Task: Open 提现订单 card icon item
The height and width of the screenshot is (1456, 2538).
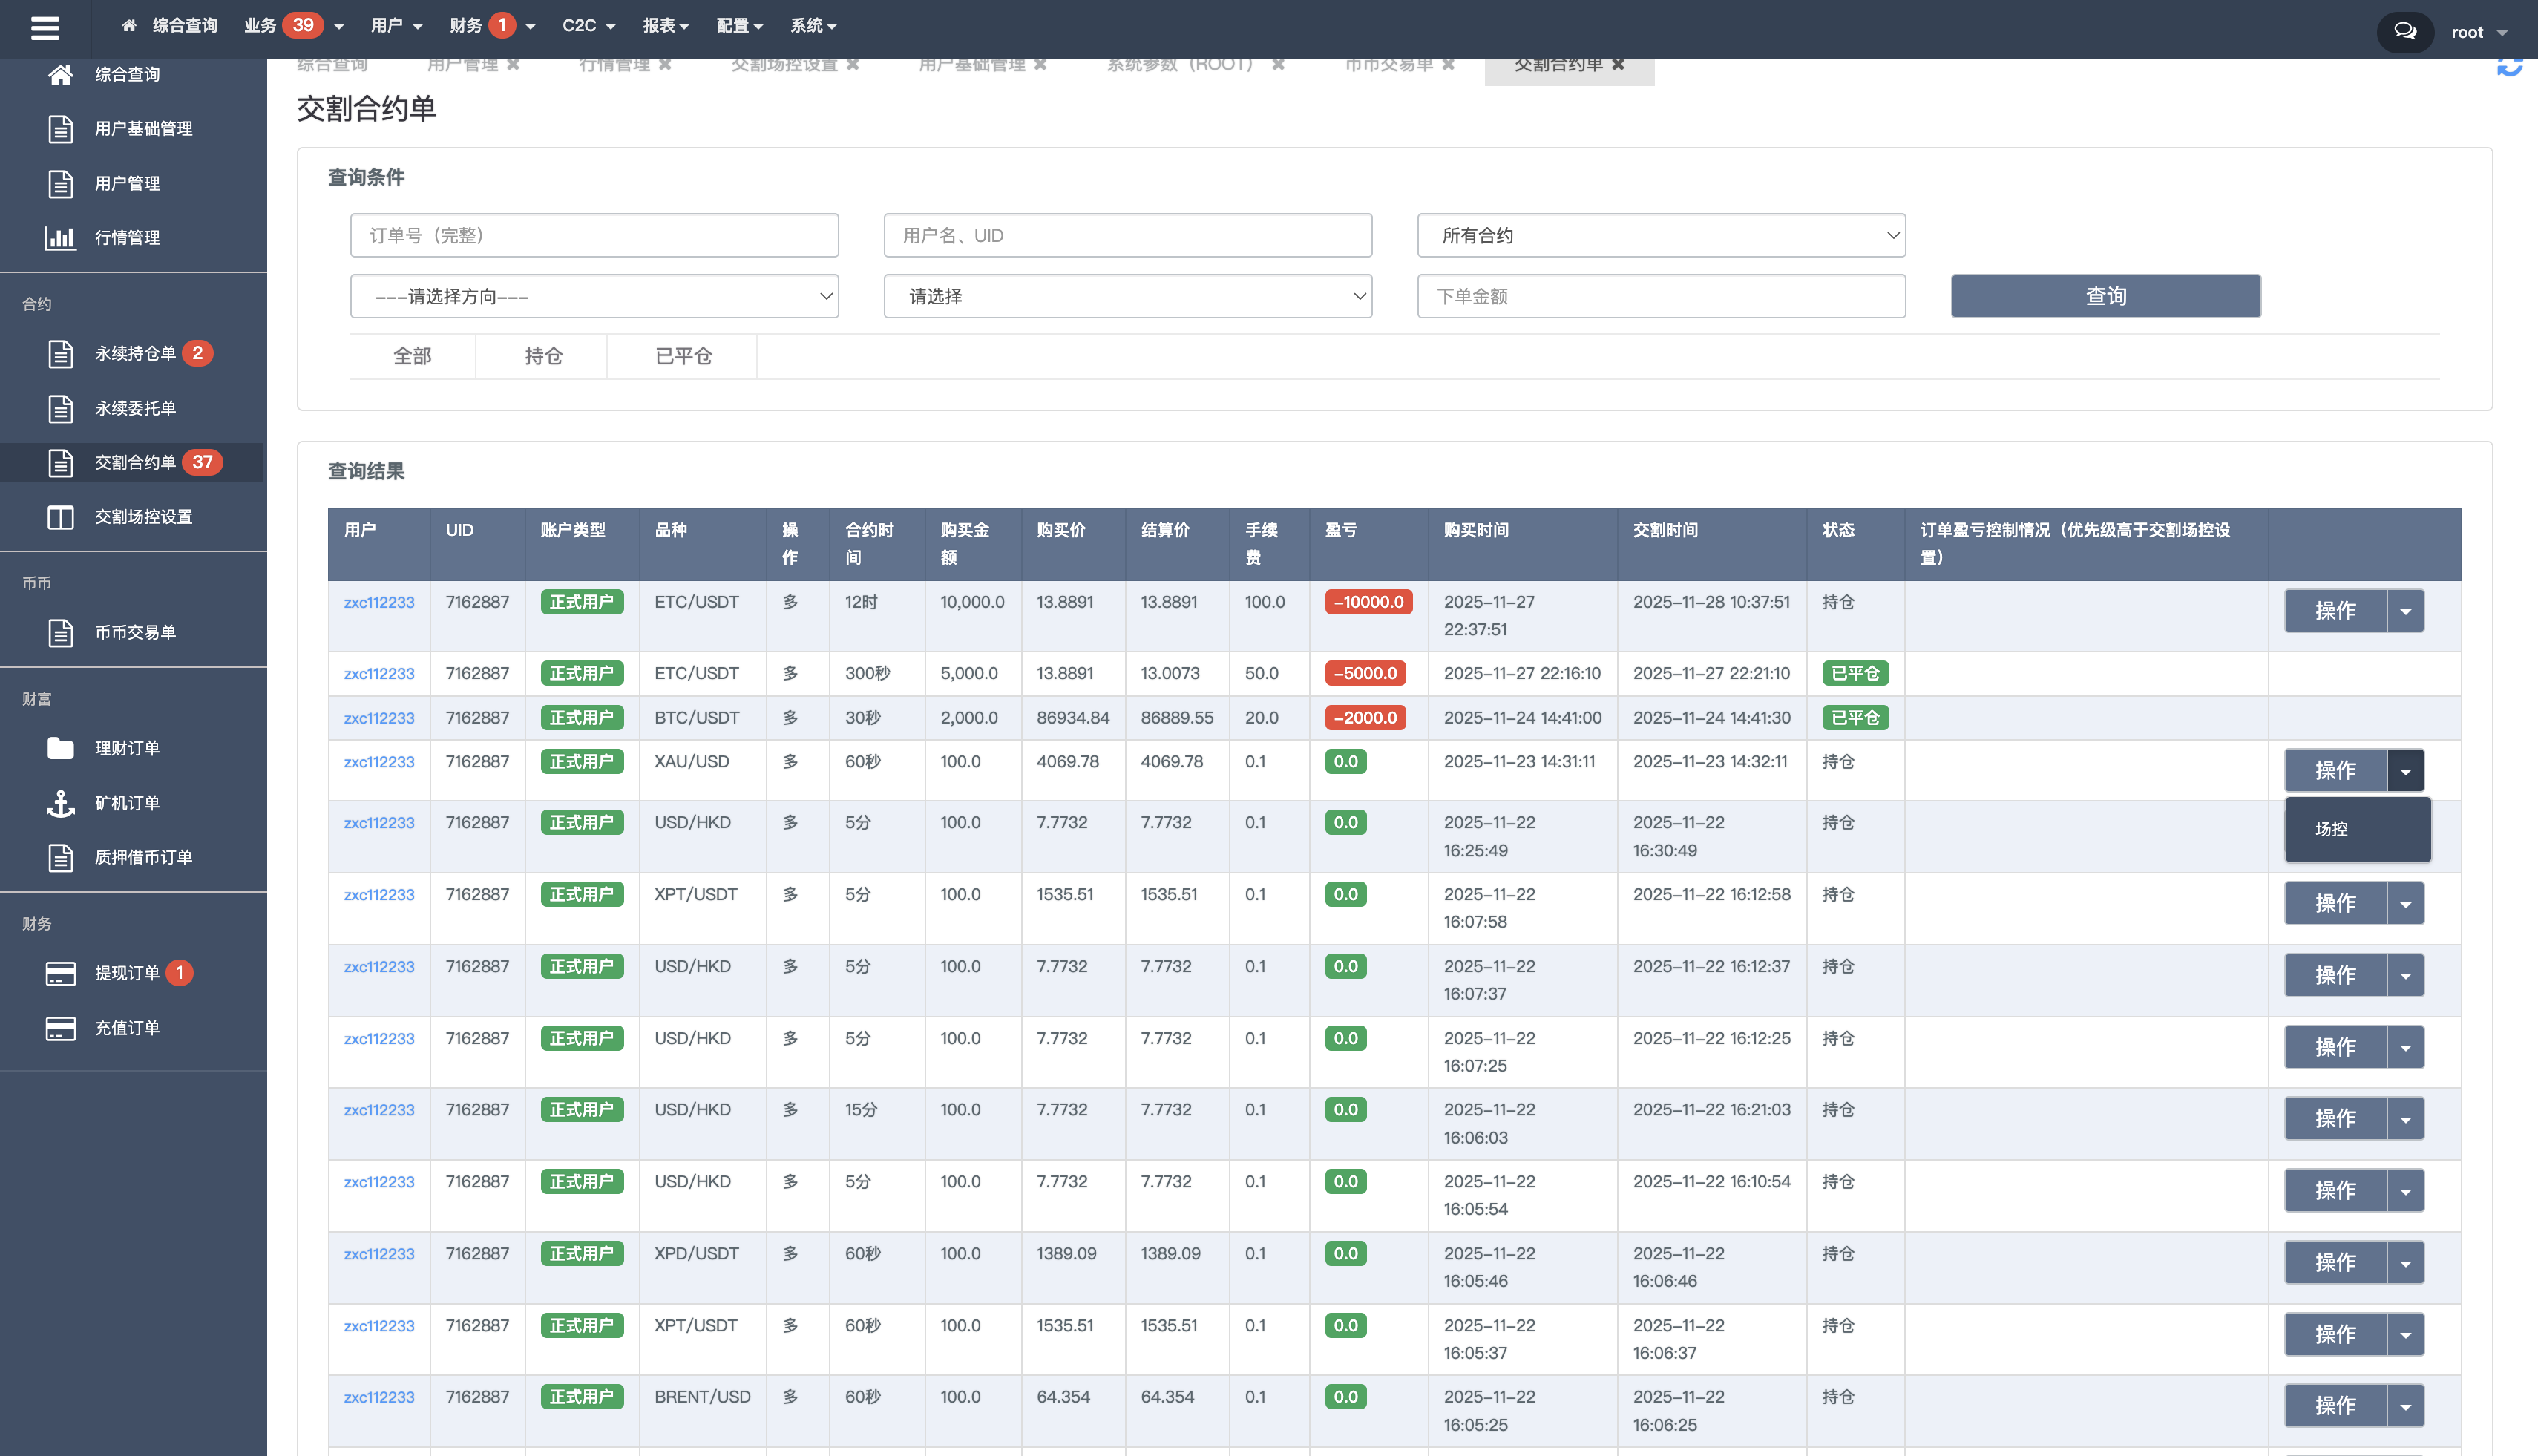Action: point(60,973)
